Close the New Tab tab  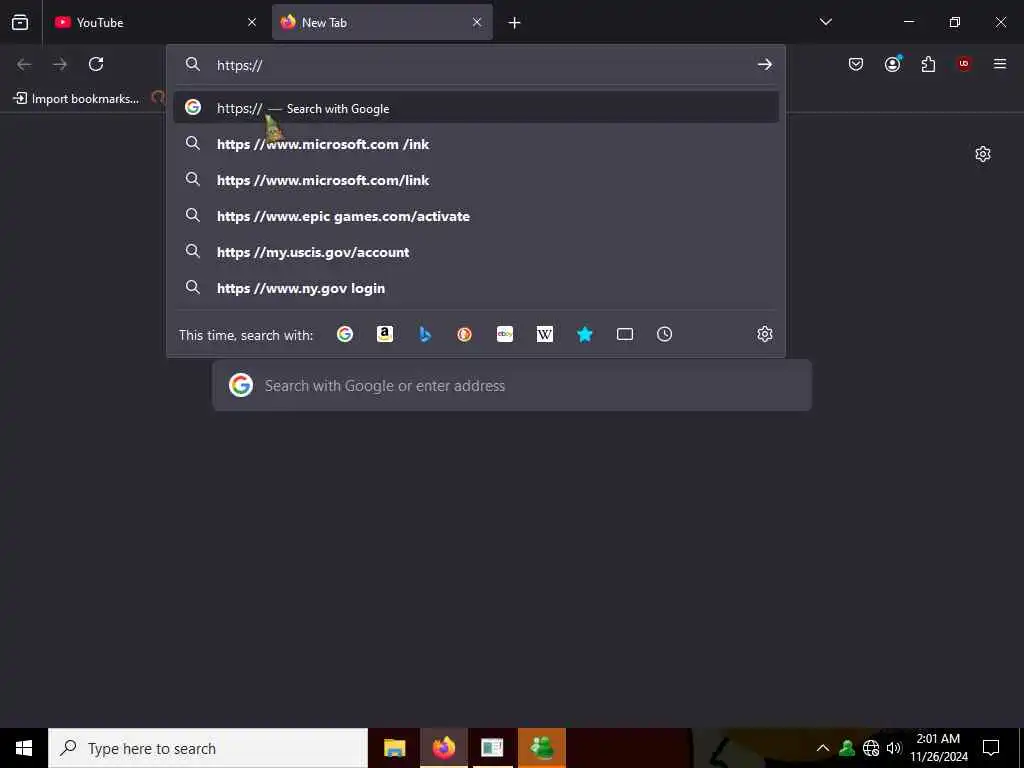pos(477,22)
